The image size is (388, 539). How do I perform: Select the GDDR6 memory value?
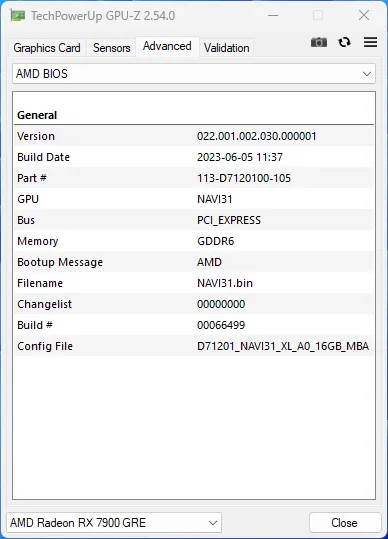215,241
